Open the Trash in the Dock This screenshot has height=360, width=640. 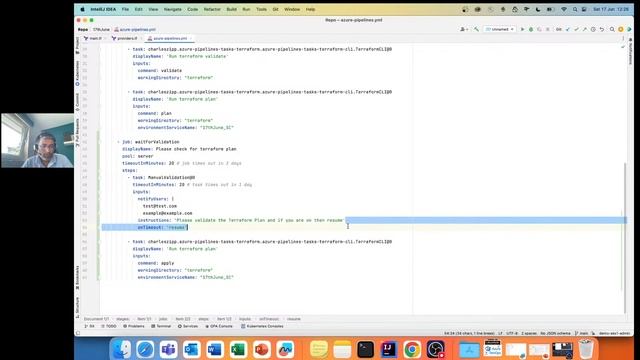click(x=586, y=349)
